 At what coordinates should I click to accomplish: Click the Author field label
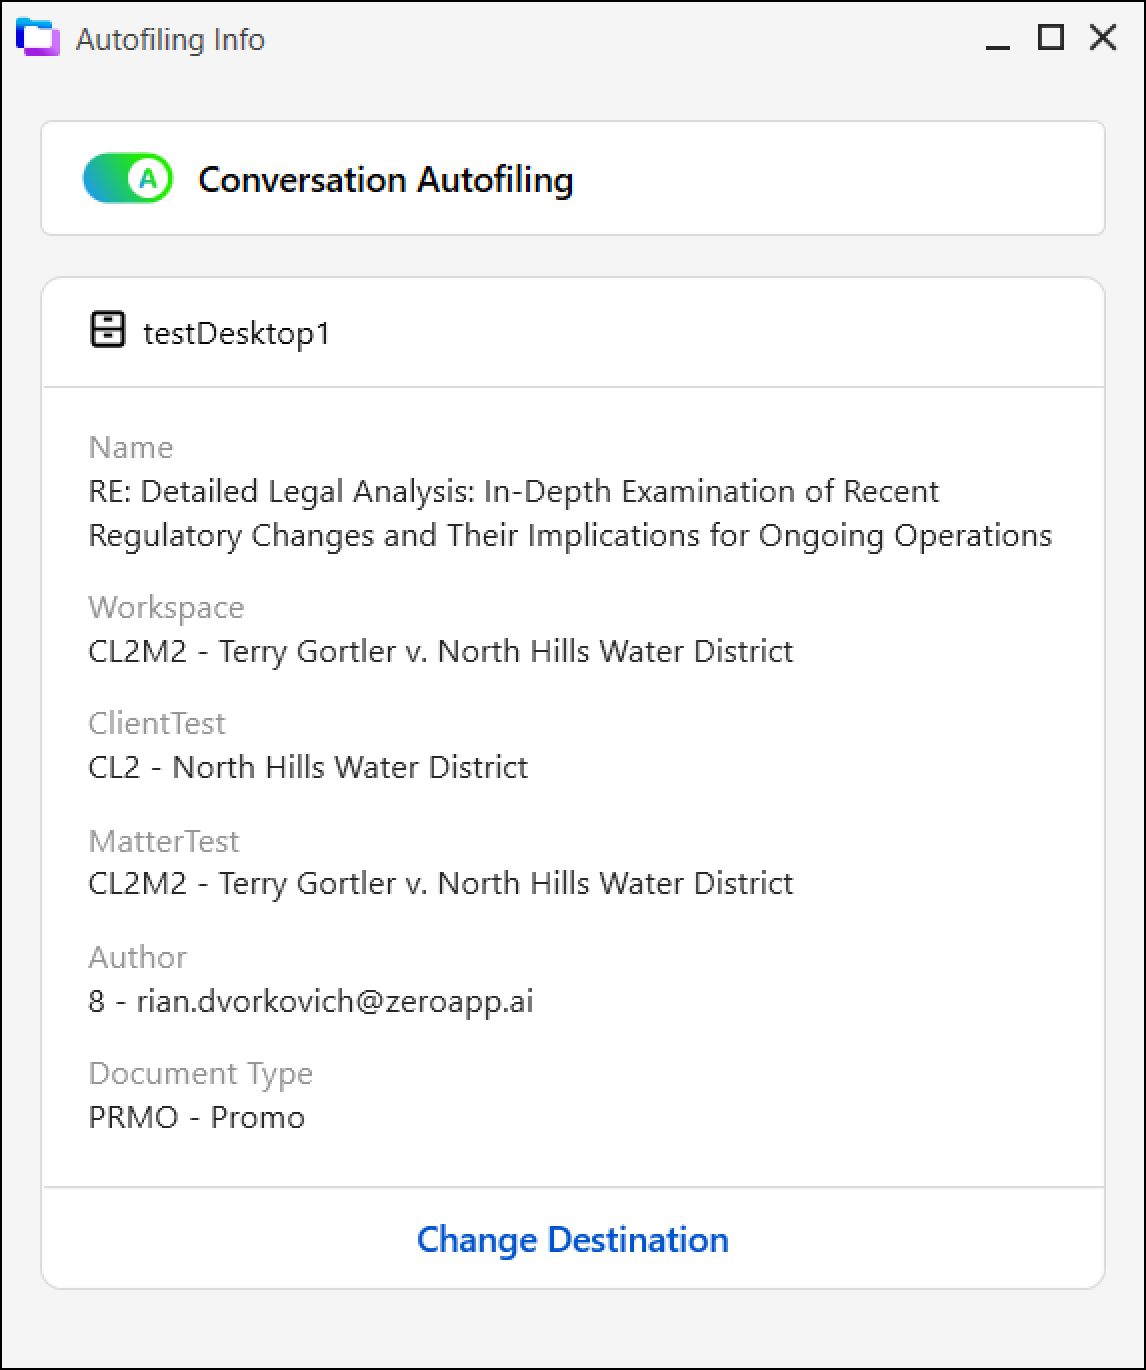[138, 957]
